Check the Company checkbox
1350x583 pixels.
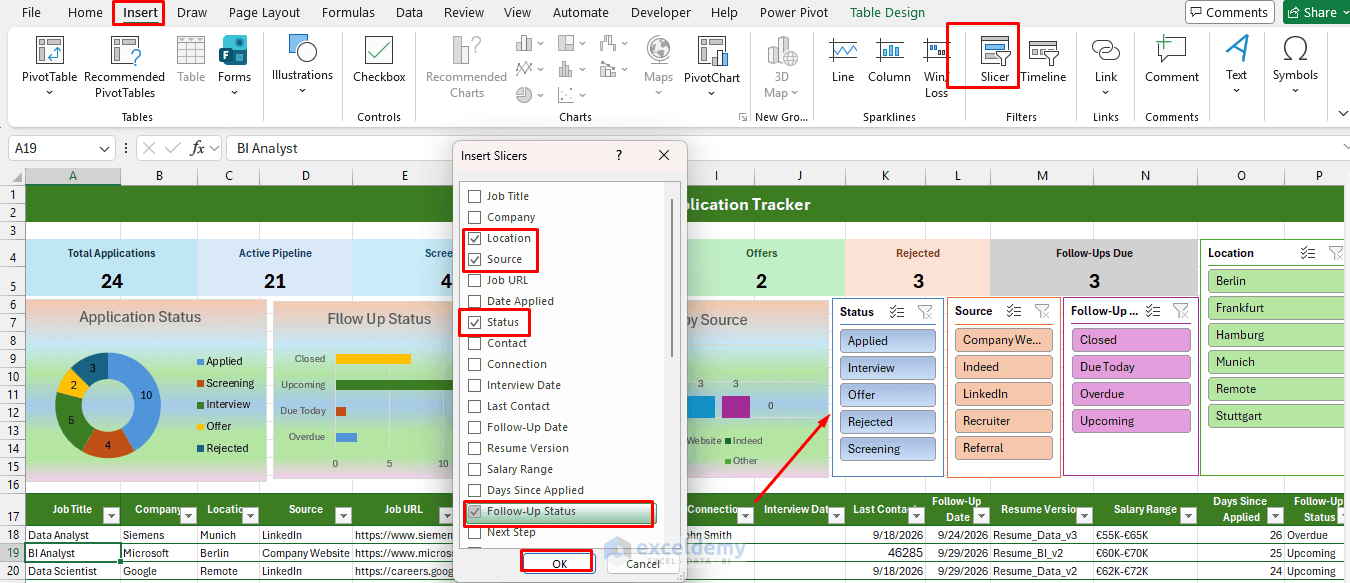475,217
